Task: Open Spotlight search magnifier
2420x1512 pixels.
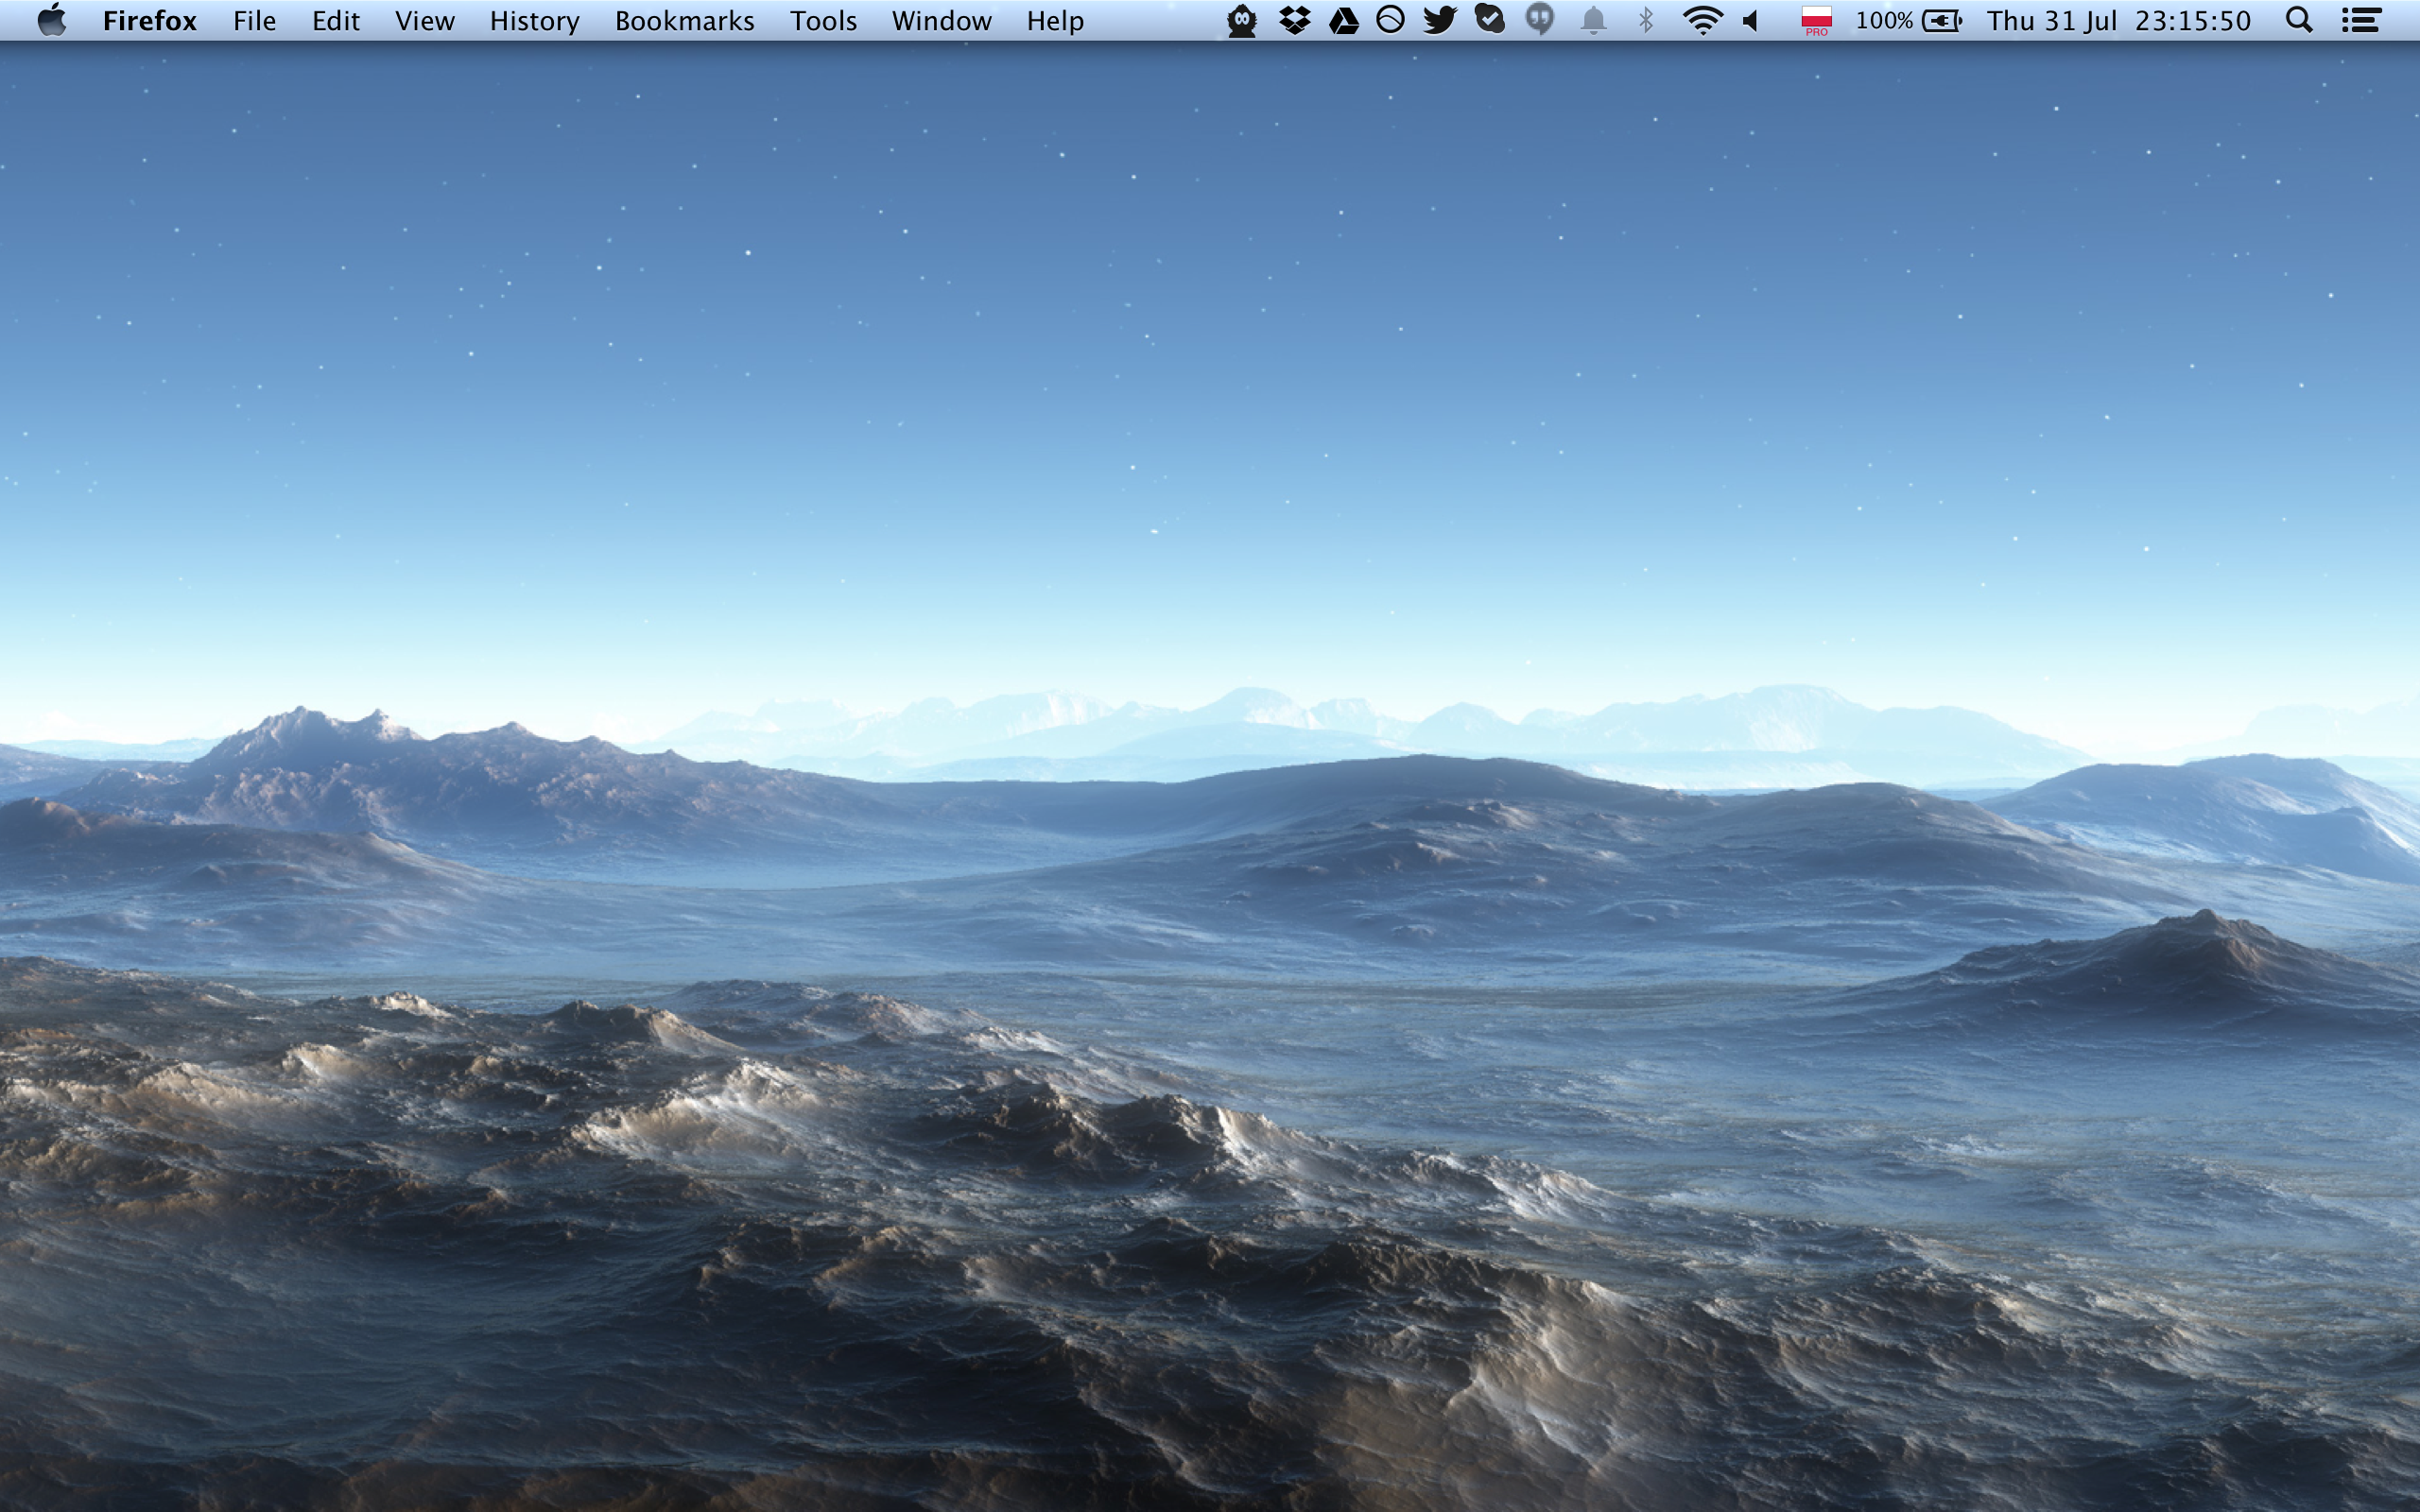Action: tap(2298, 20)
